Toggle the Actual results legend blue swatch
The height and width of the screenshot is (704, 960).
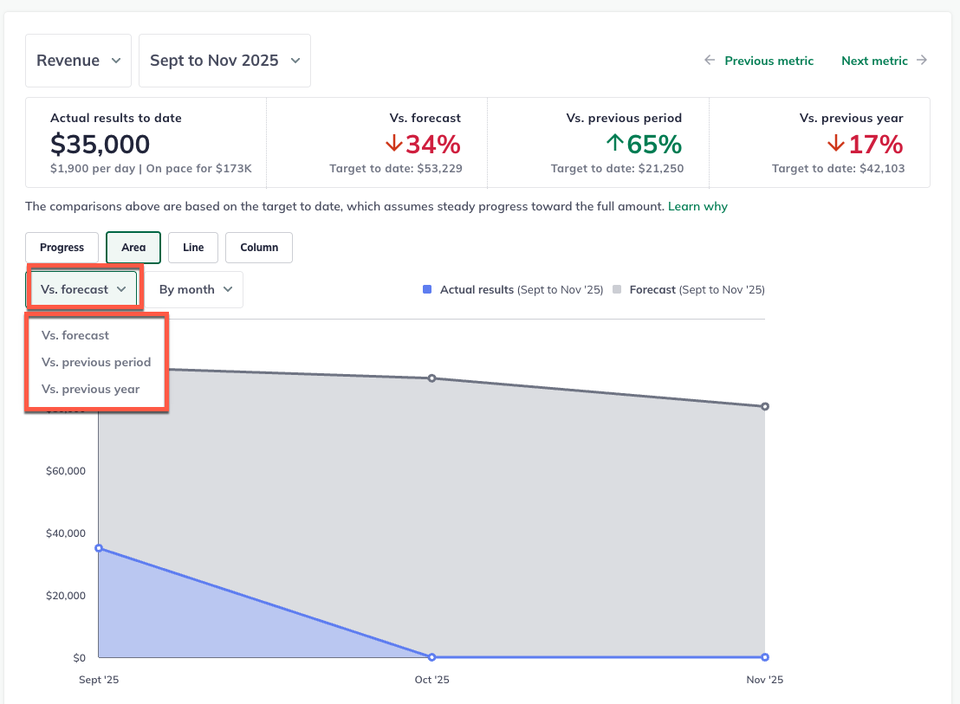(x=427, y=290)
